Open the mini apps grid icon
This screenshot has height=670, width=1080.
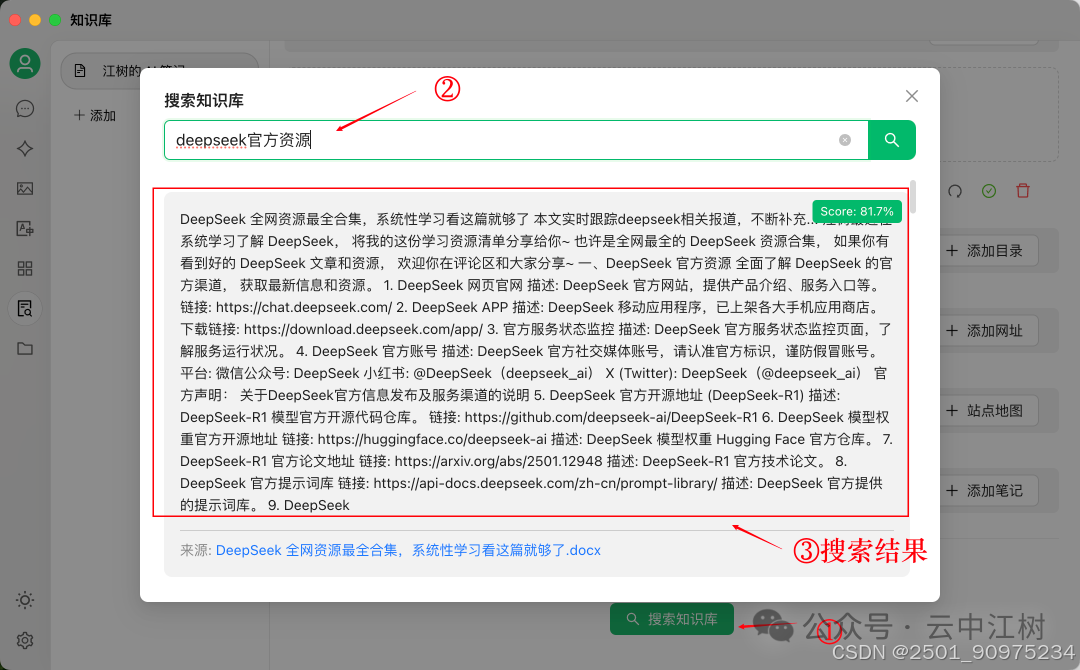(25, 269)
